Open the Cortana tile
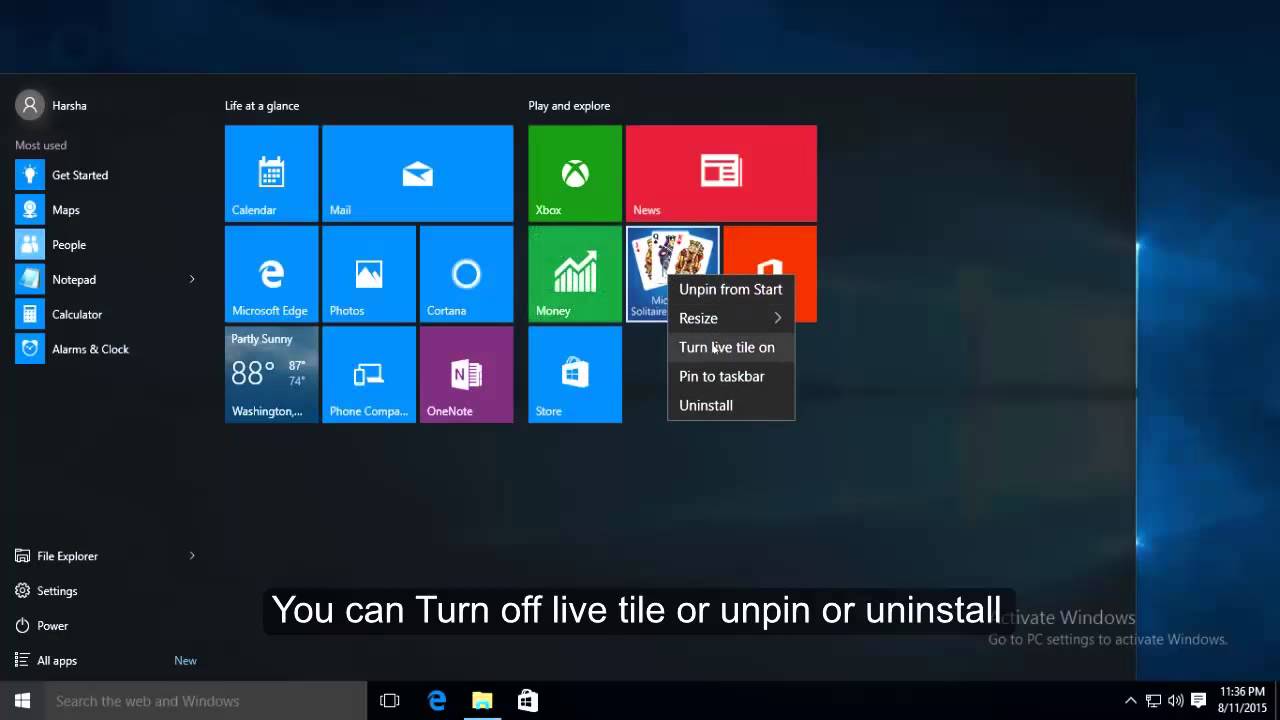Image resolution: width=1280 pixels, height=720 pixels. [466, 273]
